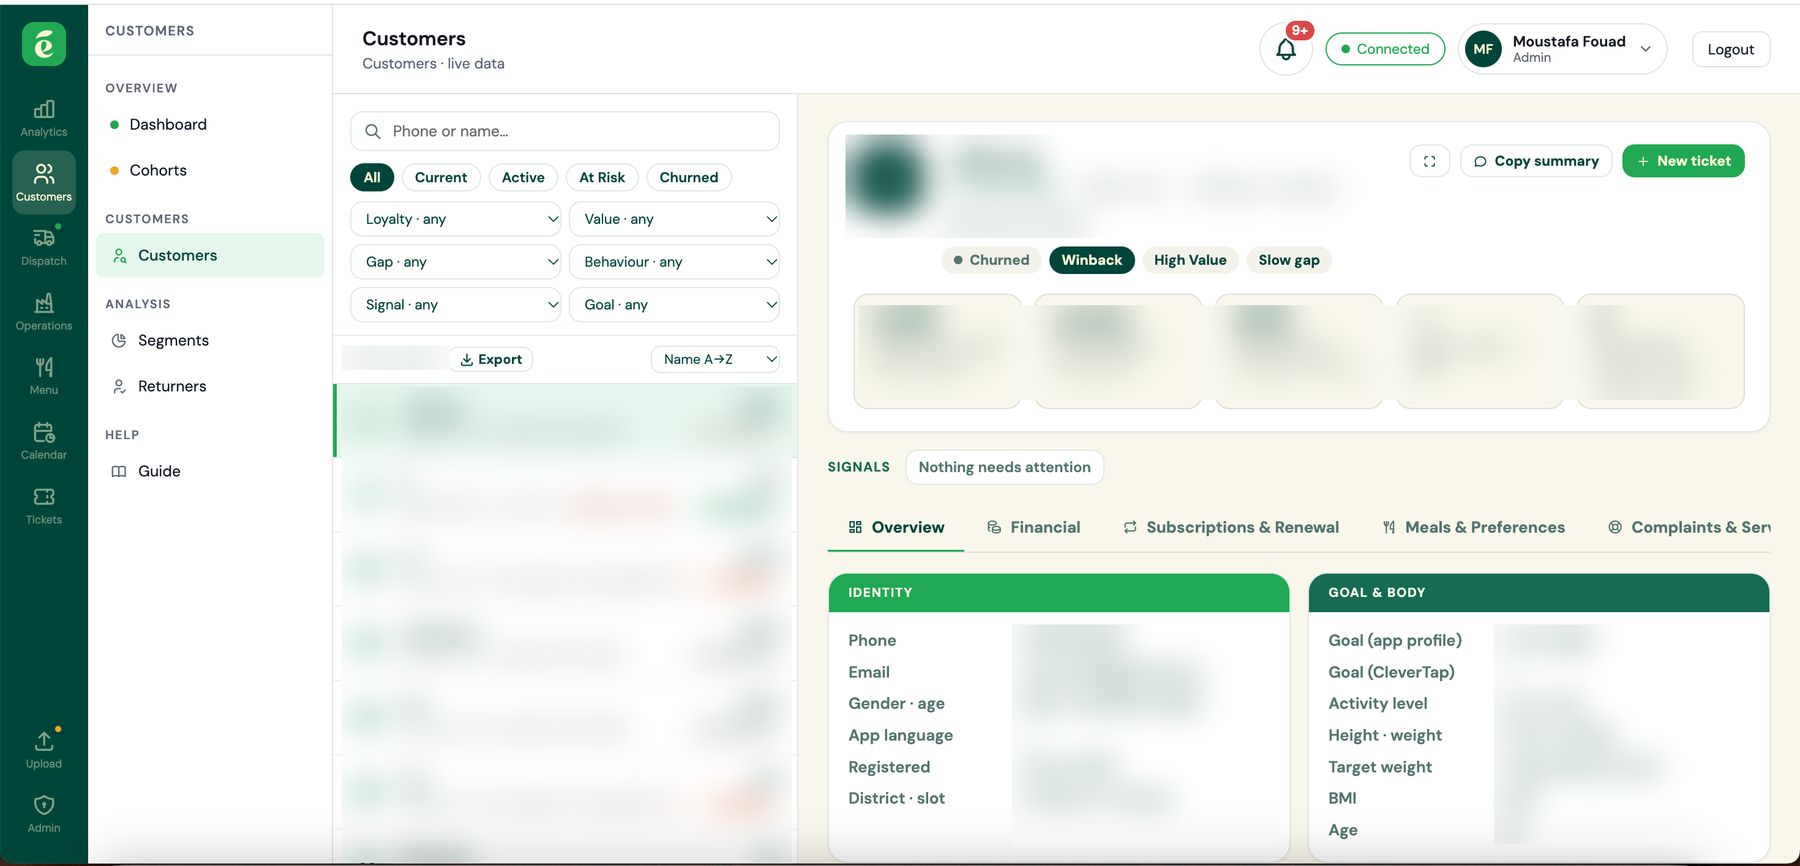Image resolution: width=1800 pixels, height=866 pixels.
Task: Click the notifications bell icon
Action: 1286,49
